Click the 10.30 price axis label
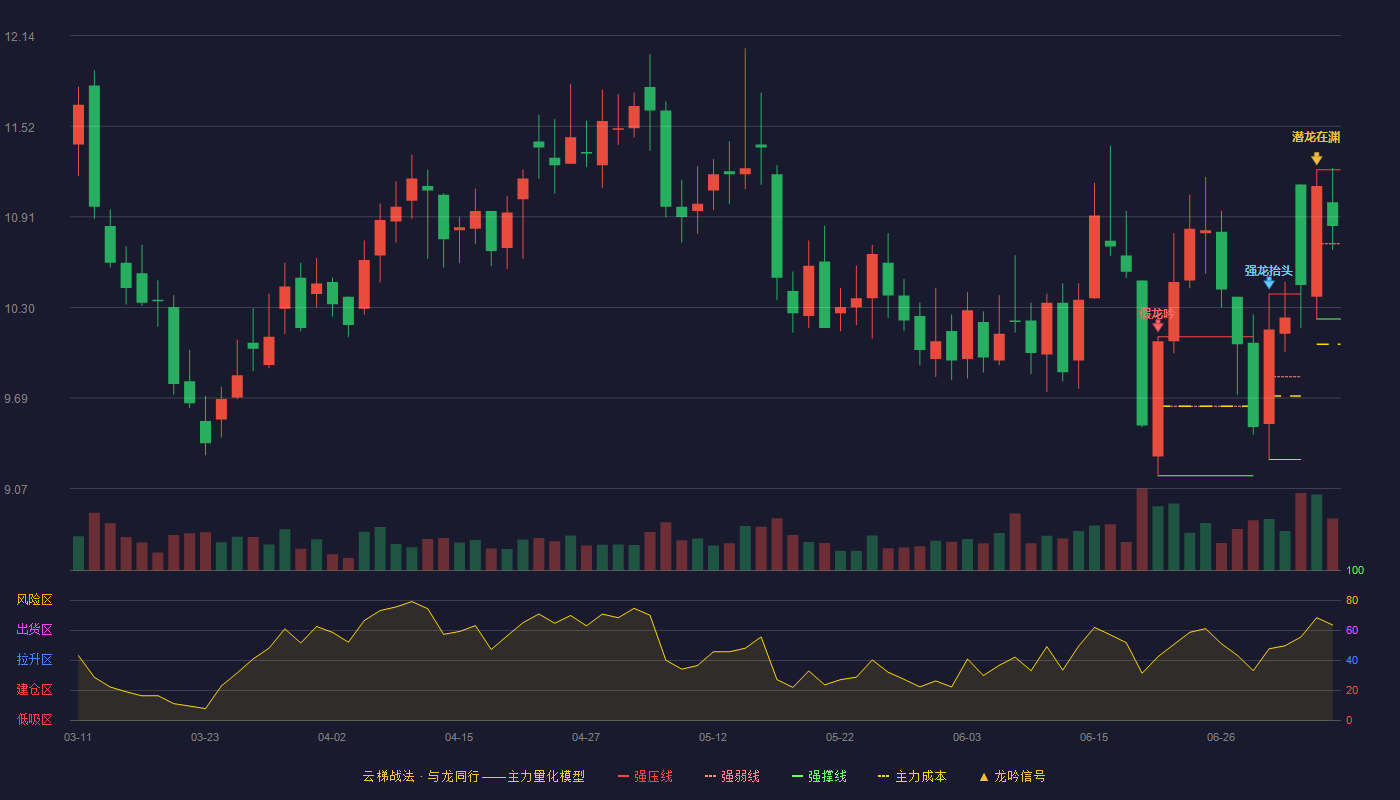Screen dimensions: 1400x800 tap(19, 309)
